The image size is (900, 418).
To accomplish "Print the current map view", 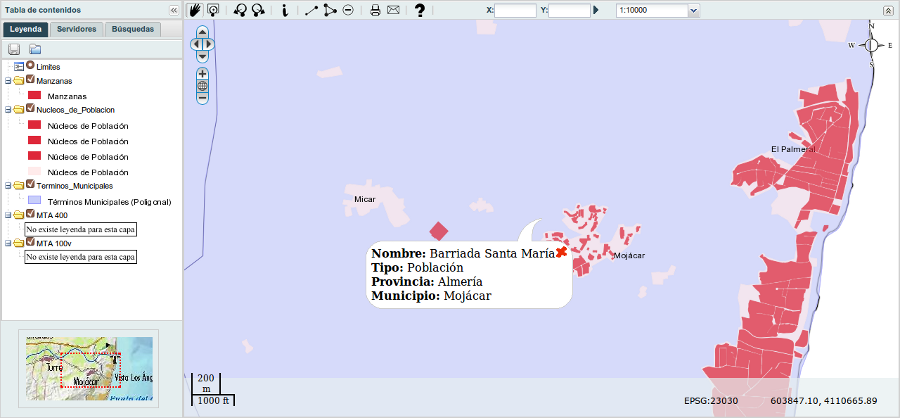I will [x=375, y=10].
